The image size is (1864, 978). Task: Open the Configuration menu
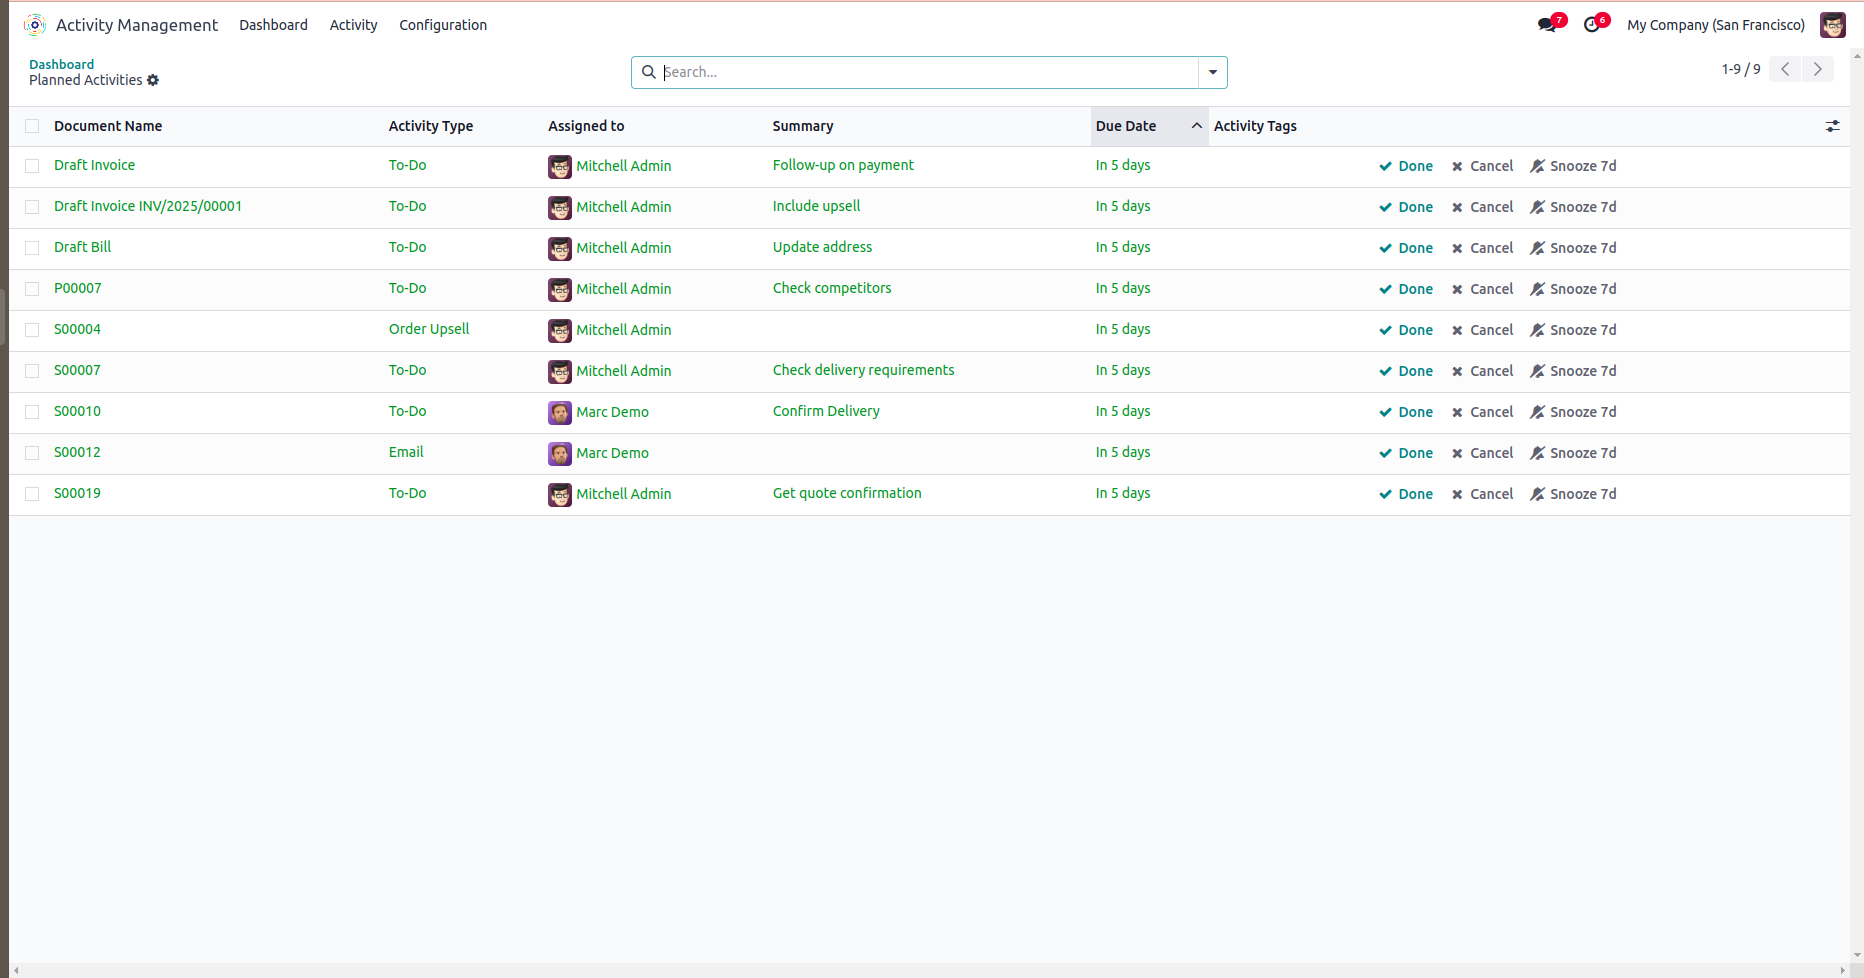pos(443,25)
